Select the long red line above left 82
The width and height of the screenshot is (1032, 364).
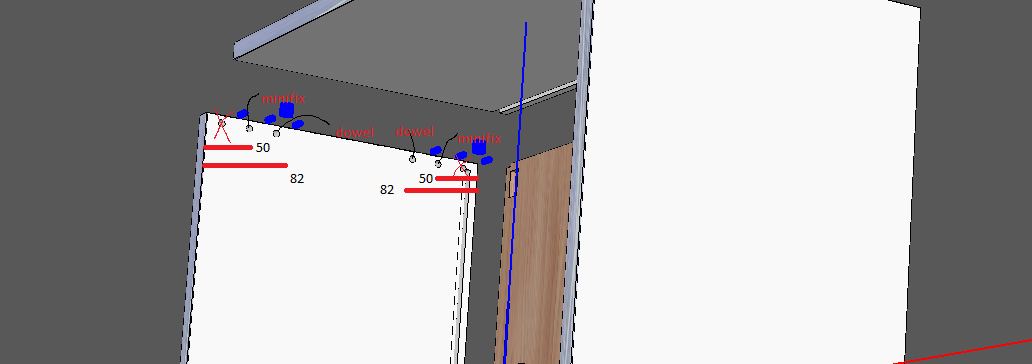point(245,165)
